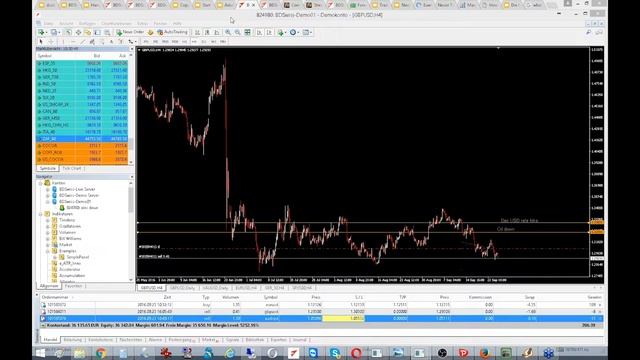The image size is (640, 360).
Task: Select the Accumulation indicator in Navigator
Action: pyautogui.click(x=72, y=276)
